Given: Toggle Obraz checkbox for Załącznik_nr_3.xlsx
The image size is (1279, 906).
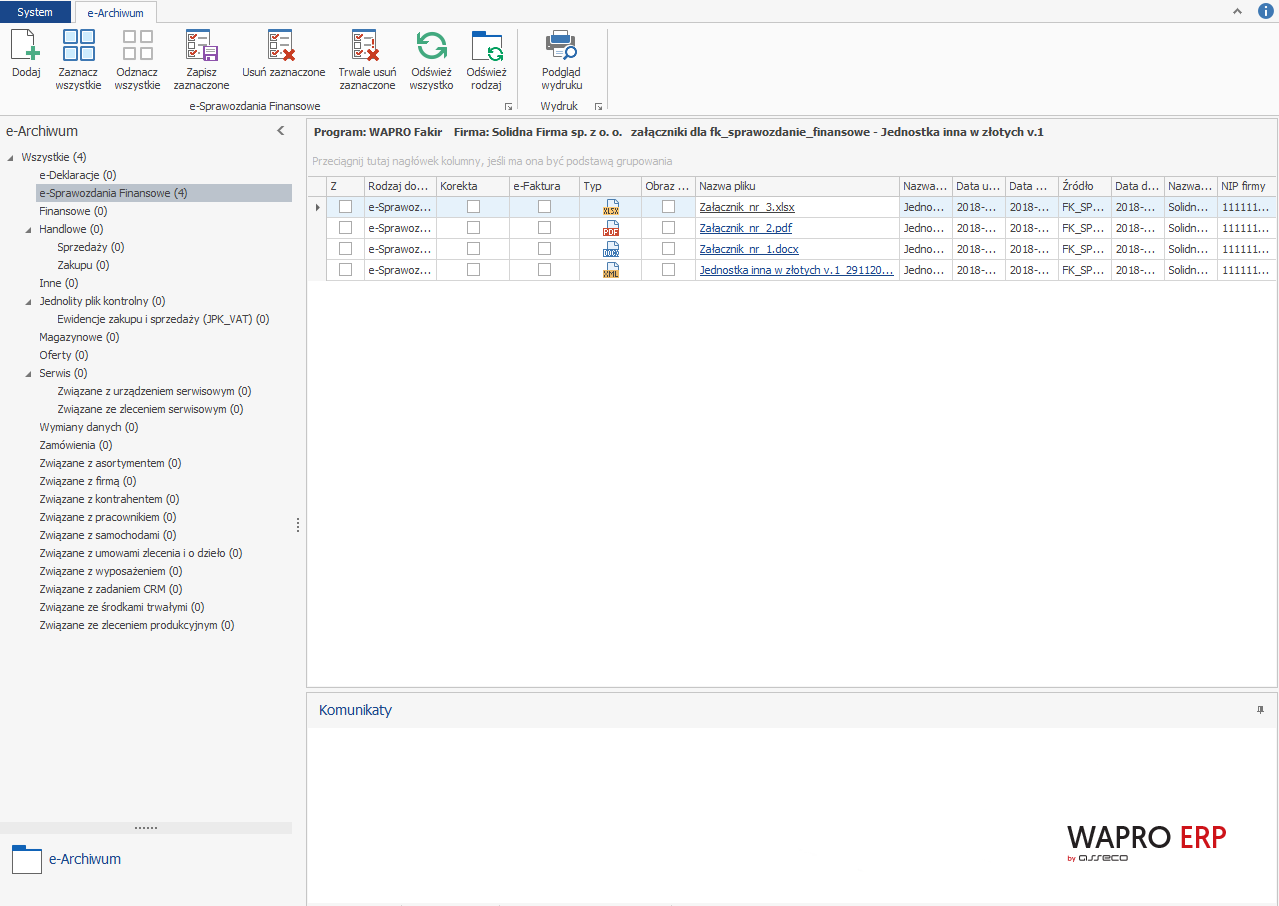Looking at the screenshot, I should pos(668,207).
